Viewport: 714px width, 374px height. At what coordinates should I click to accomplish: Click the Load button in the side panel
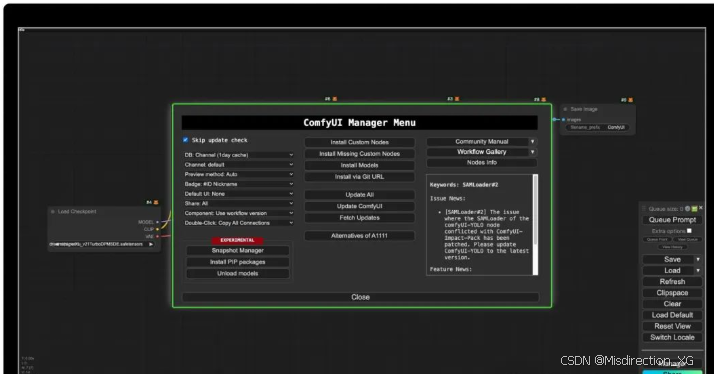(x=668, y=271)
